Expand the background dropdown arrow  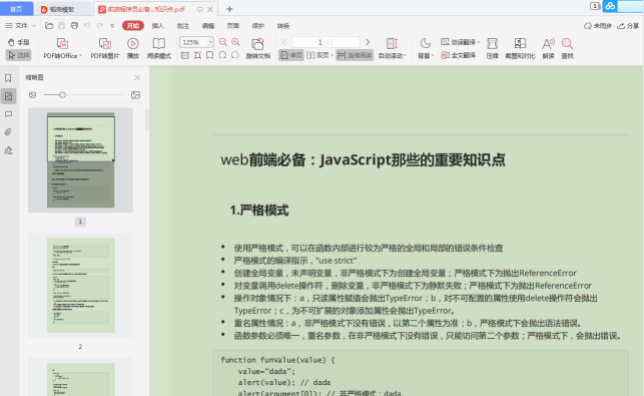pos(433,55)
